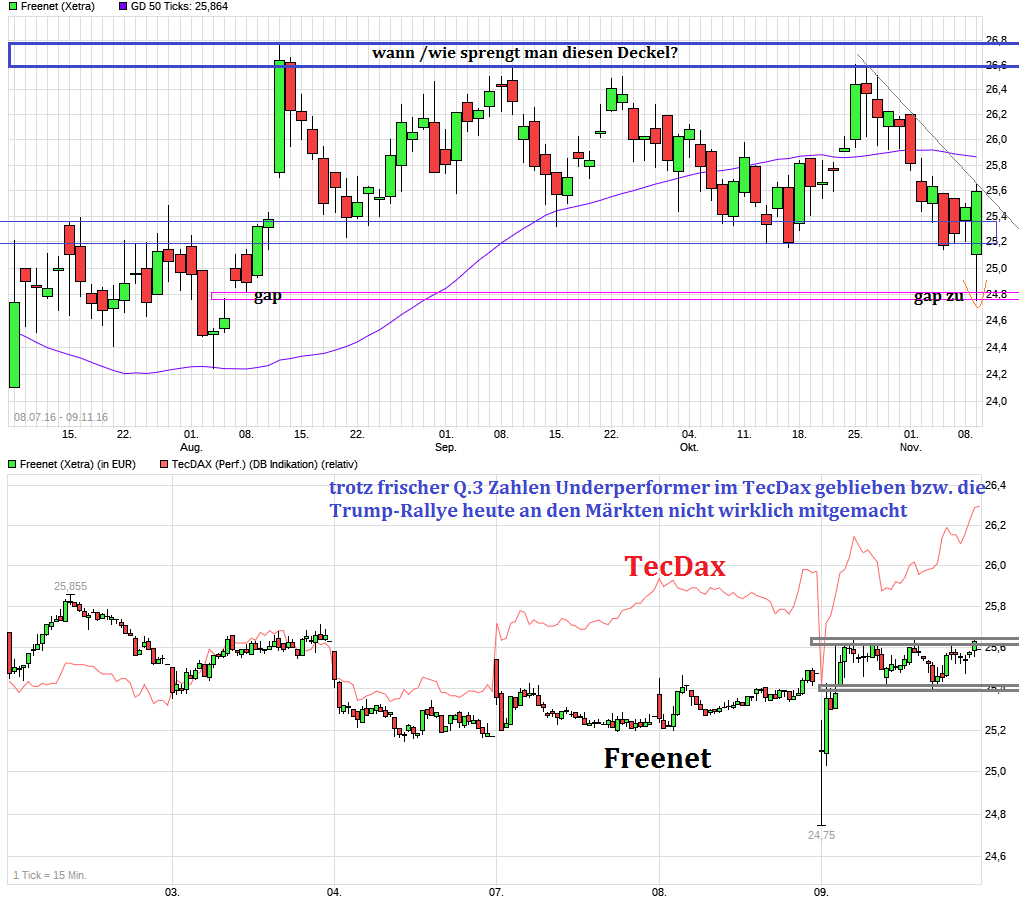Screen dimensions: 1019x916
Task: Click the '24,0' price on upper axis
Action: (x=996, y=401)
